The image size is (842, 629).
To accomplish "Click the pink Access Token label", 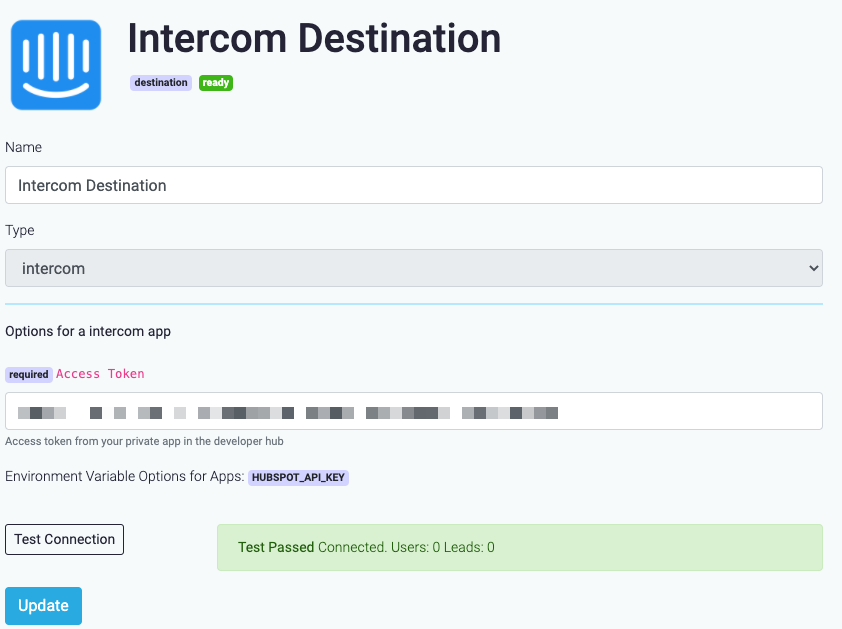I will click(100, 374).
